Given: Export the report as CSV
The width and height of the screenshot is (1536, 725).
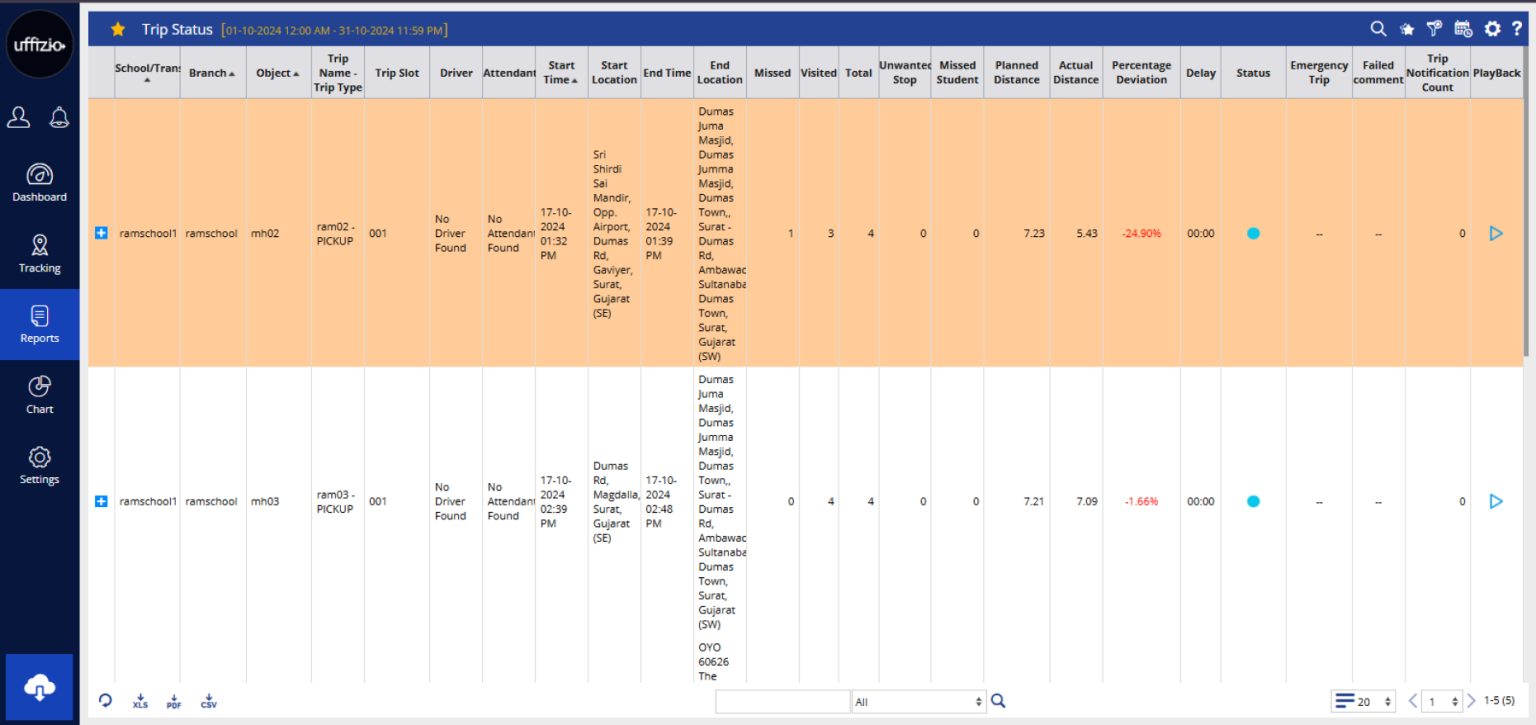Looking at the screenshot, I should (208, 701).
